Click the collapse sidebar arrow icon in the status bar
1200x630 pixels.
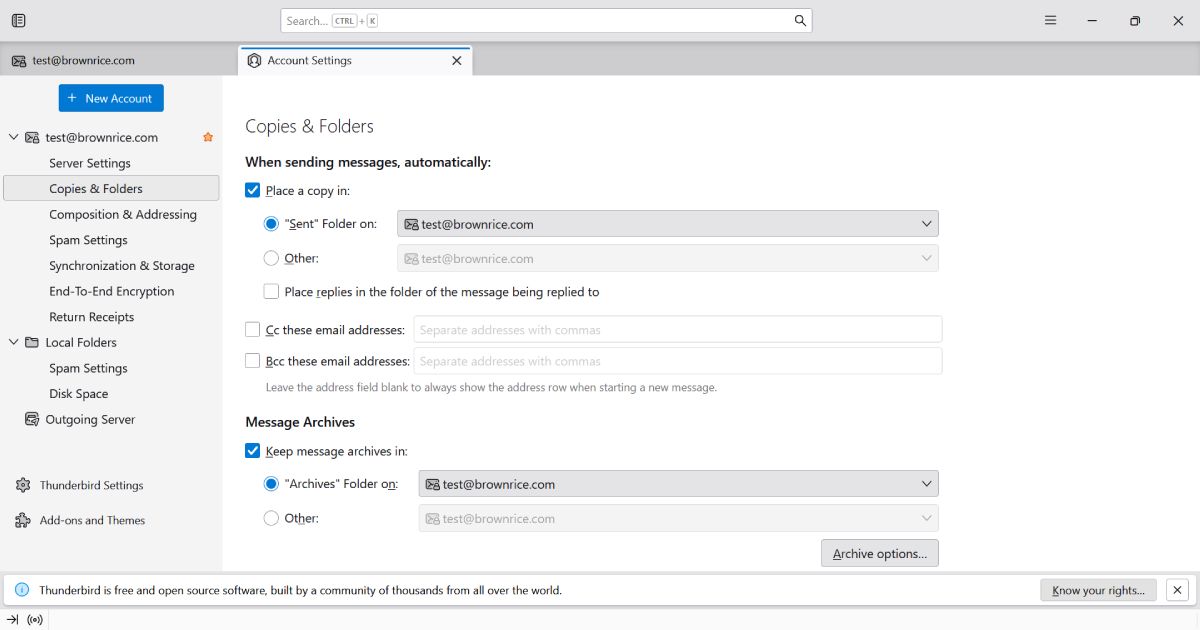[12, 620]
